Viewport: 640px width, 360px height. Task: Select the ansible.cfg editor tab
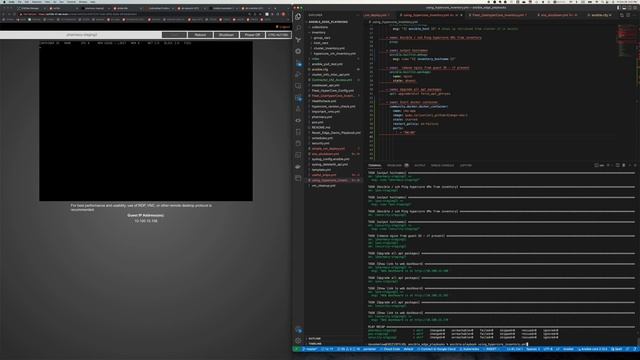[600, 15]
